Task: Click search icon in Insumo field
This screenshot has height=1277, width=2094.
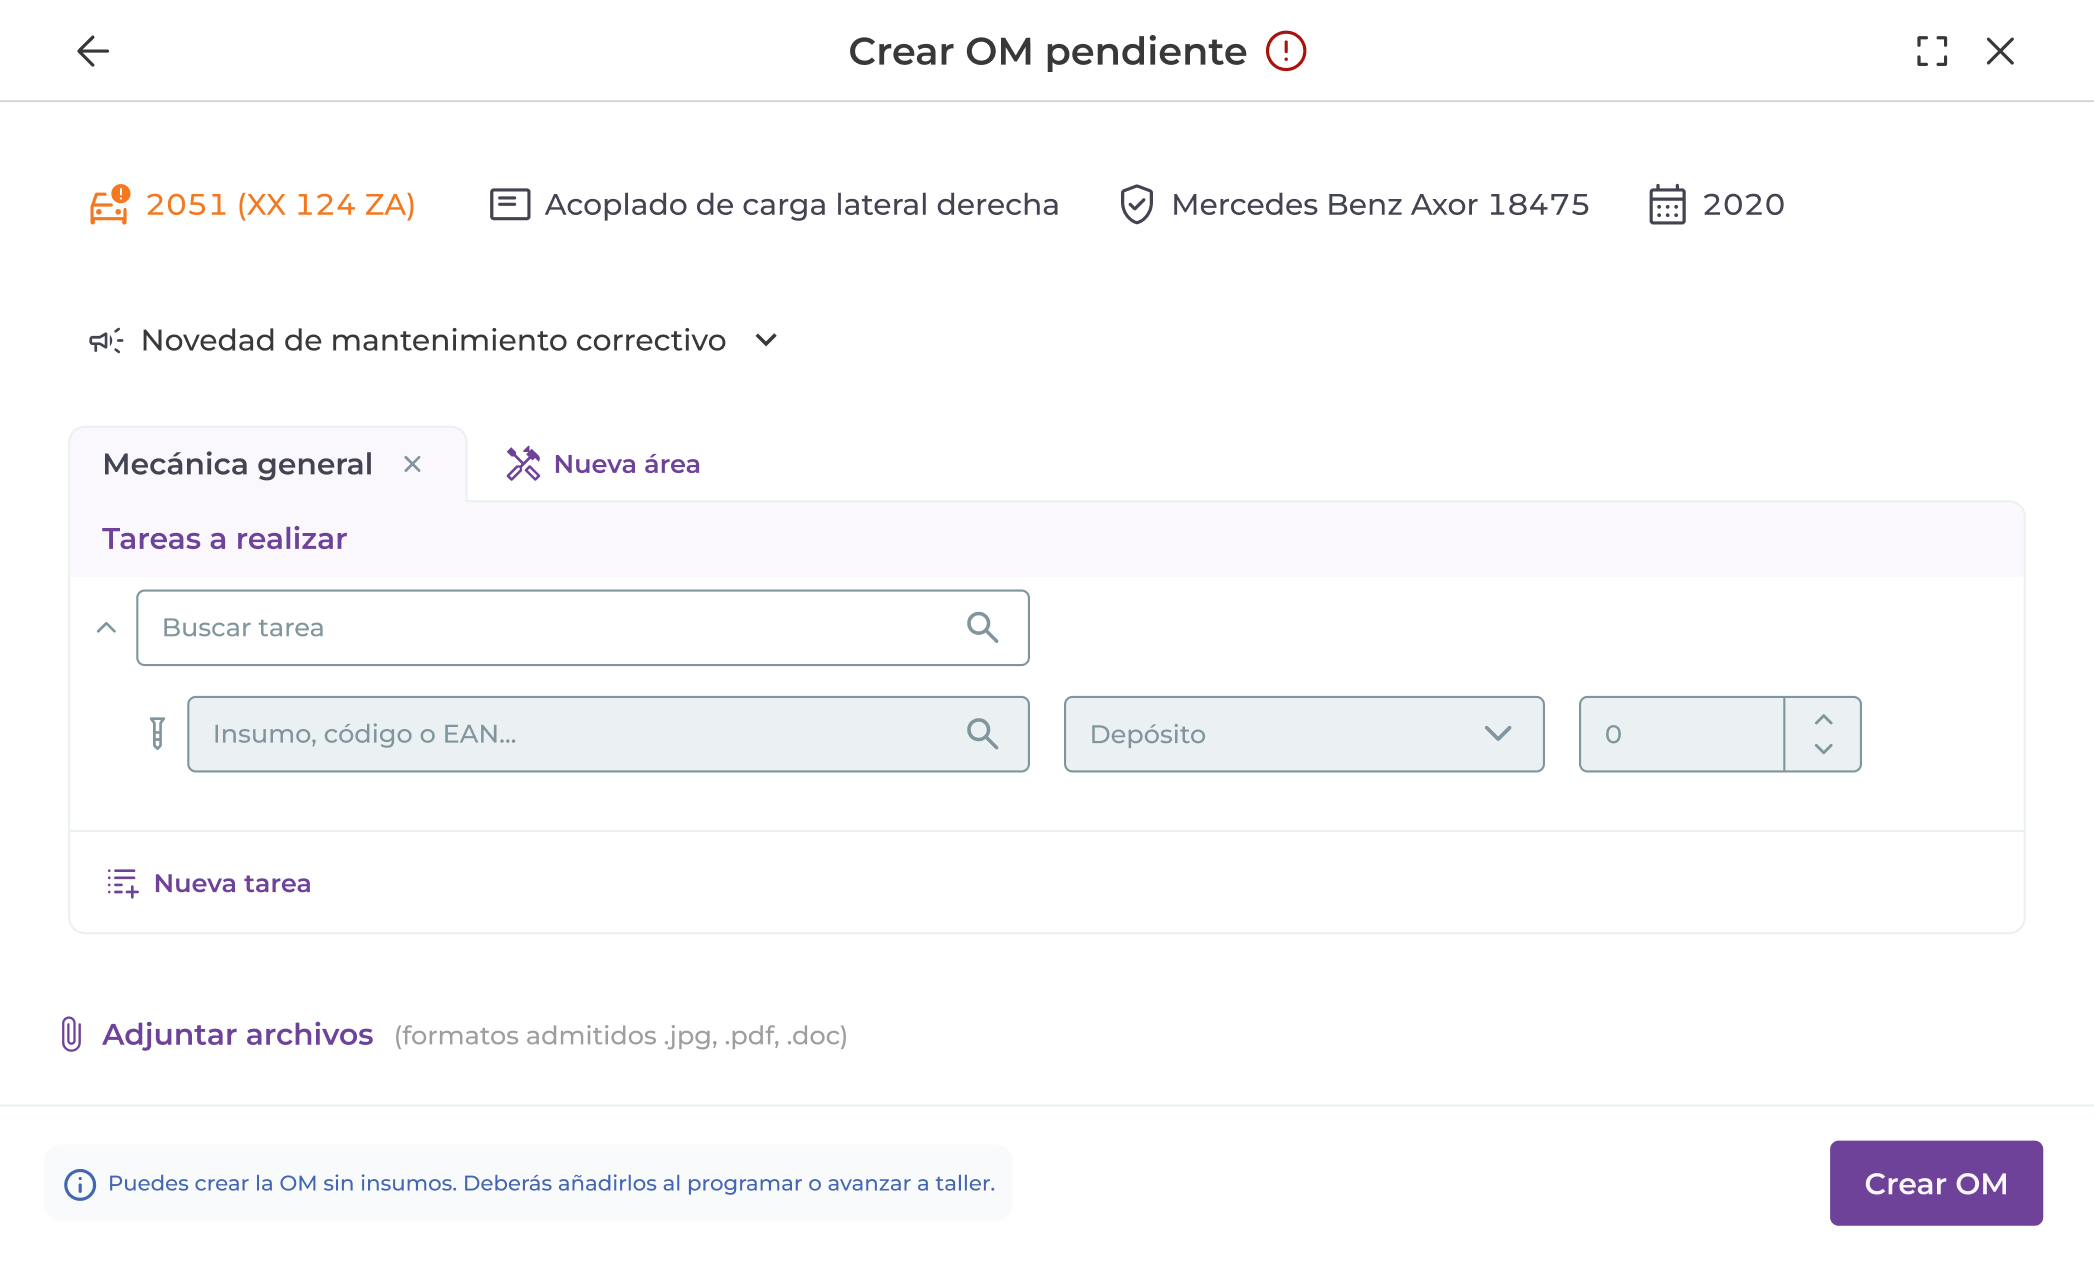Action: [982, 734]
